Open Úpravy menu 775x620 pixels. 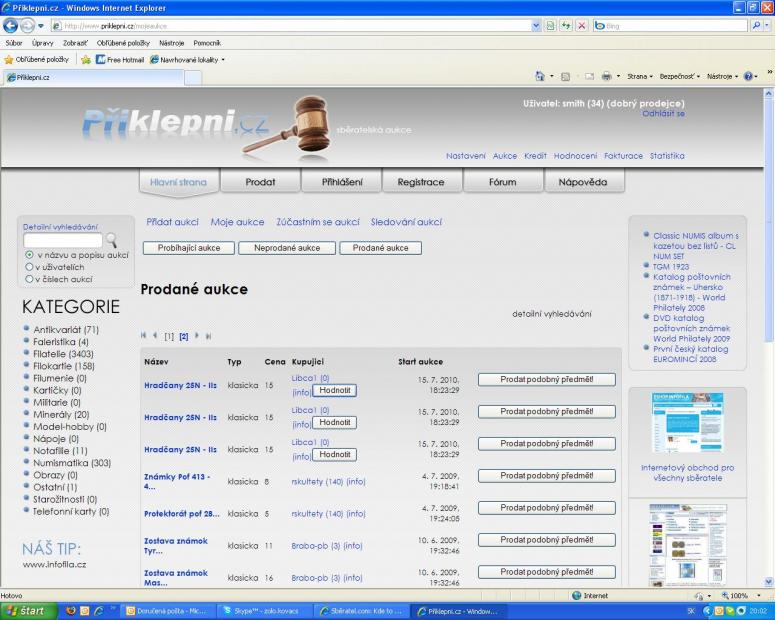(43, 43)
